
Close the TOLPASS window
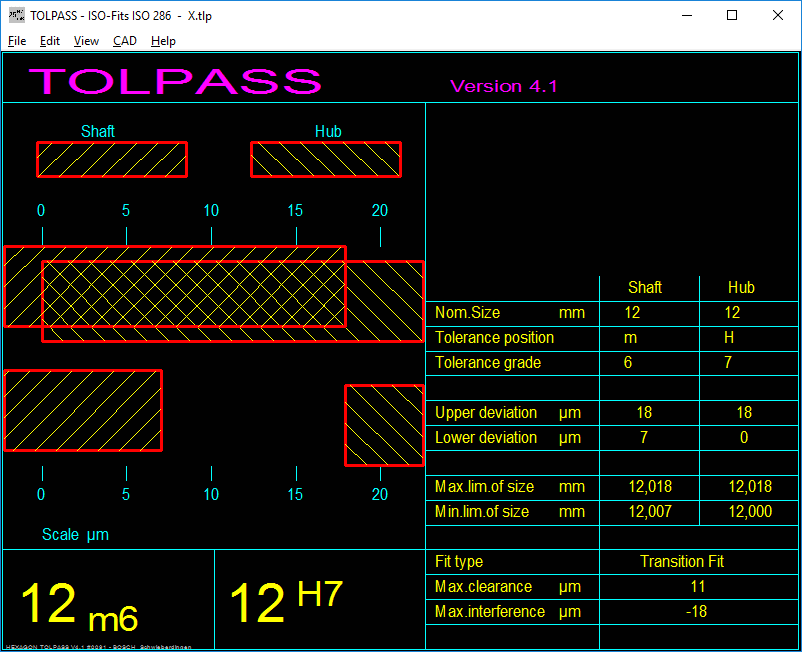tap(777, 15)
